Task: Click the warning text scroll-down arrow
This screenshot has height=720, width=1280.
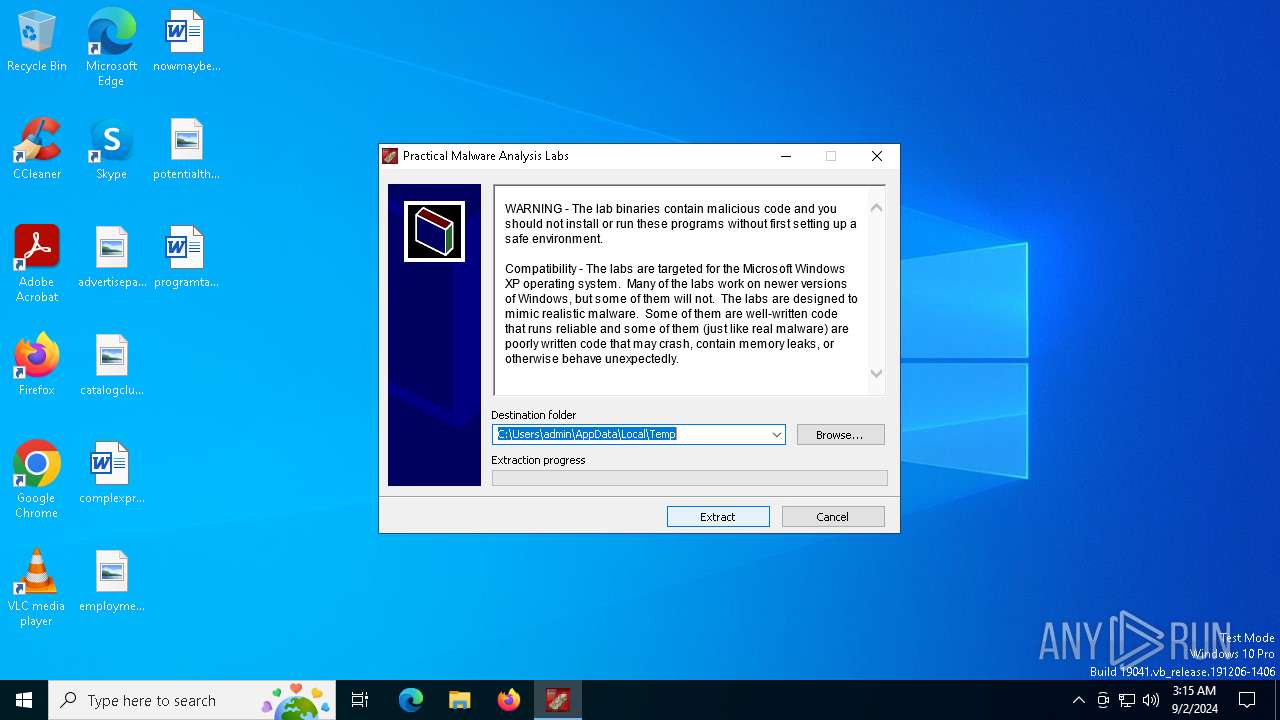Action: point(876,374)
